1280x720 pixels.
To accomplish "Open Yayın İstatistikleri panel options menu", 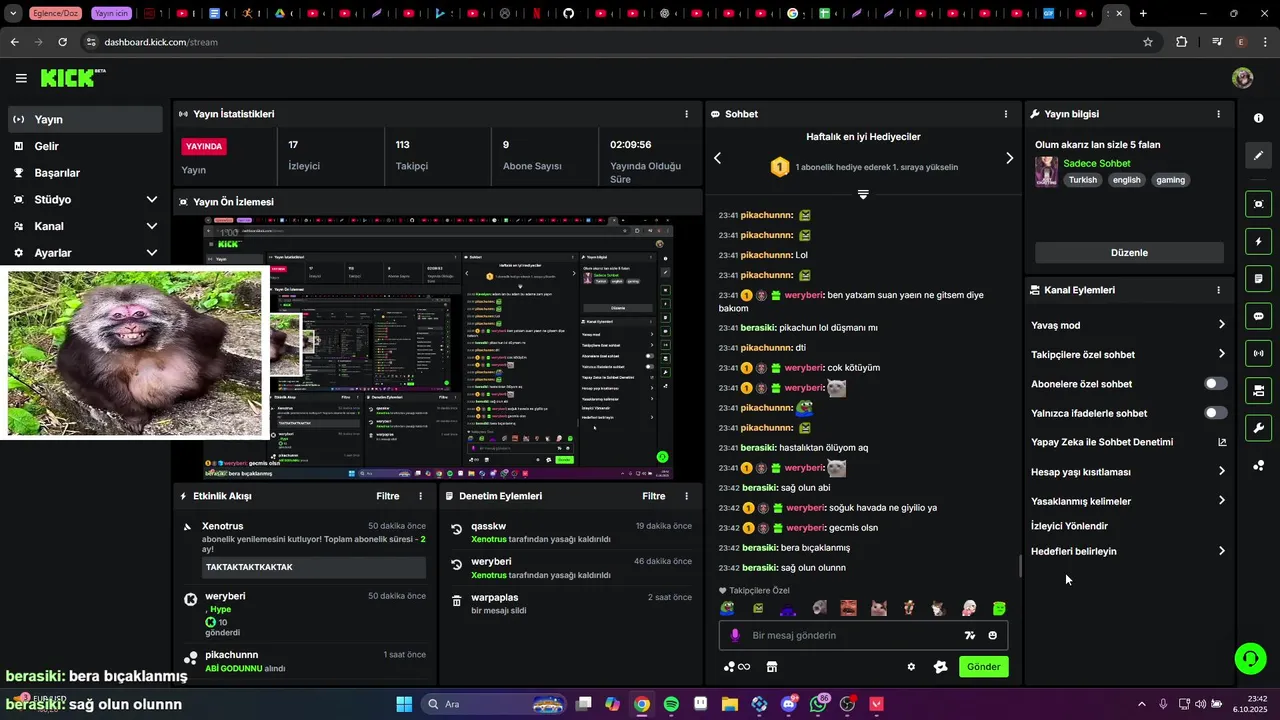I will 686,114.
